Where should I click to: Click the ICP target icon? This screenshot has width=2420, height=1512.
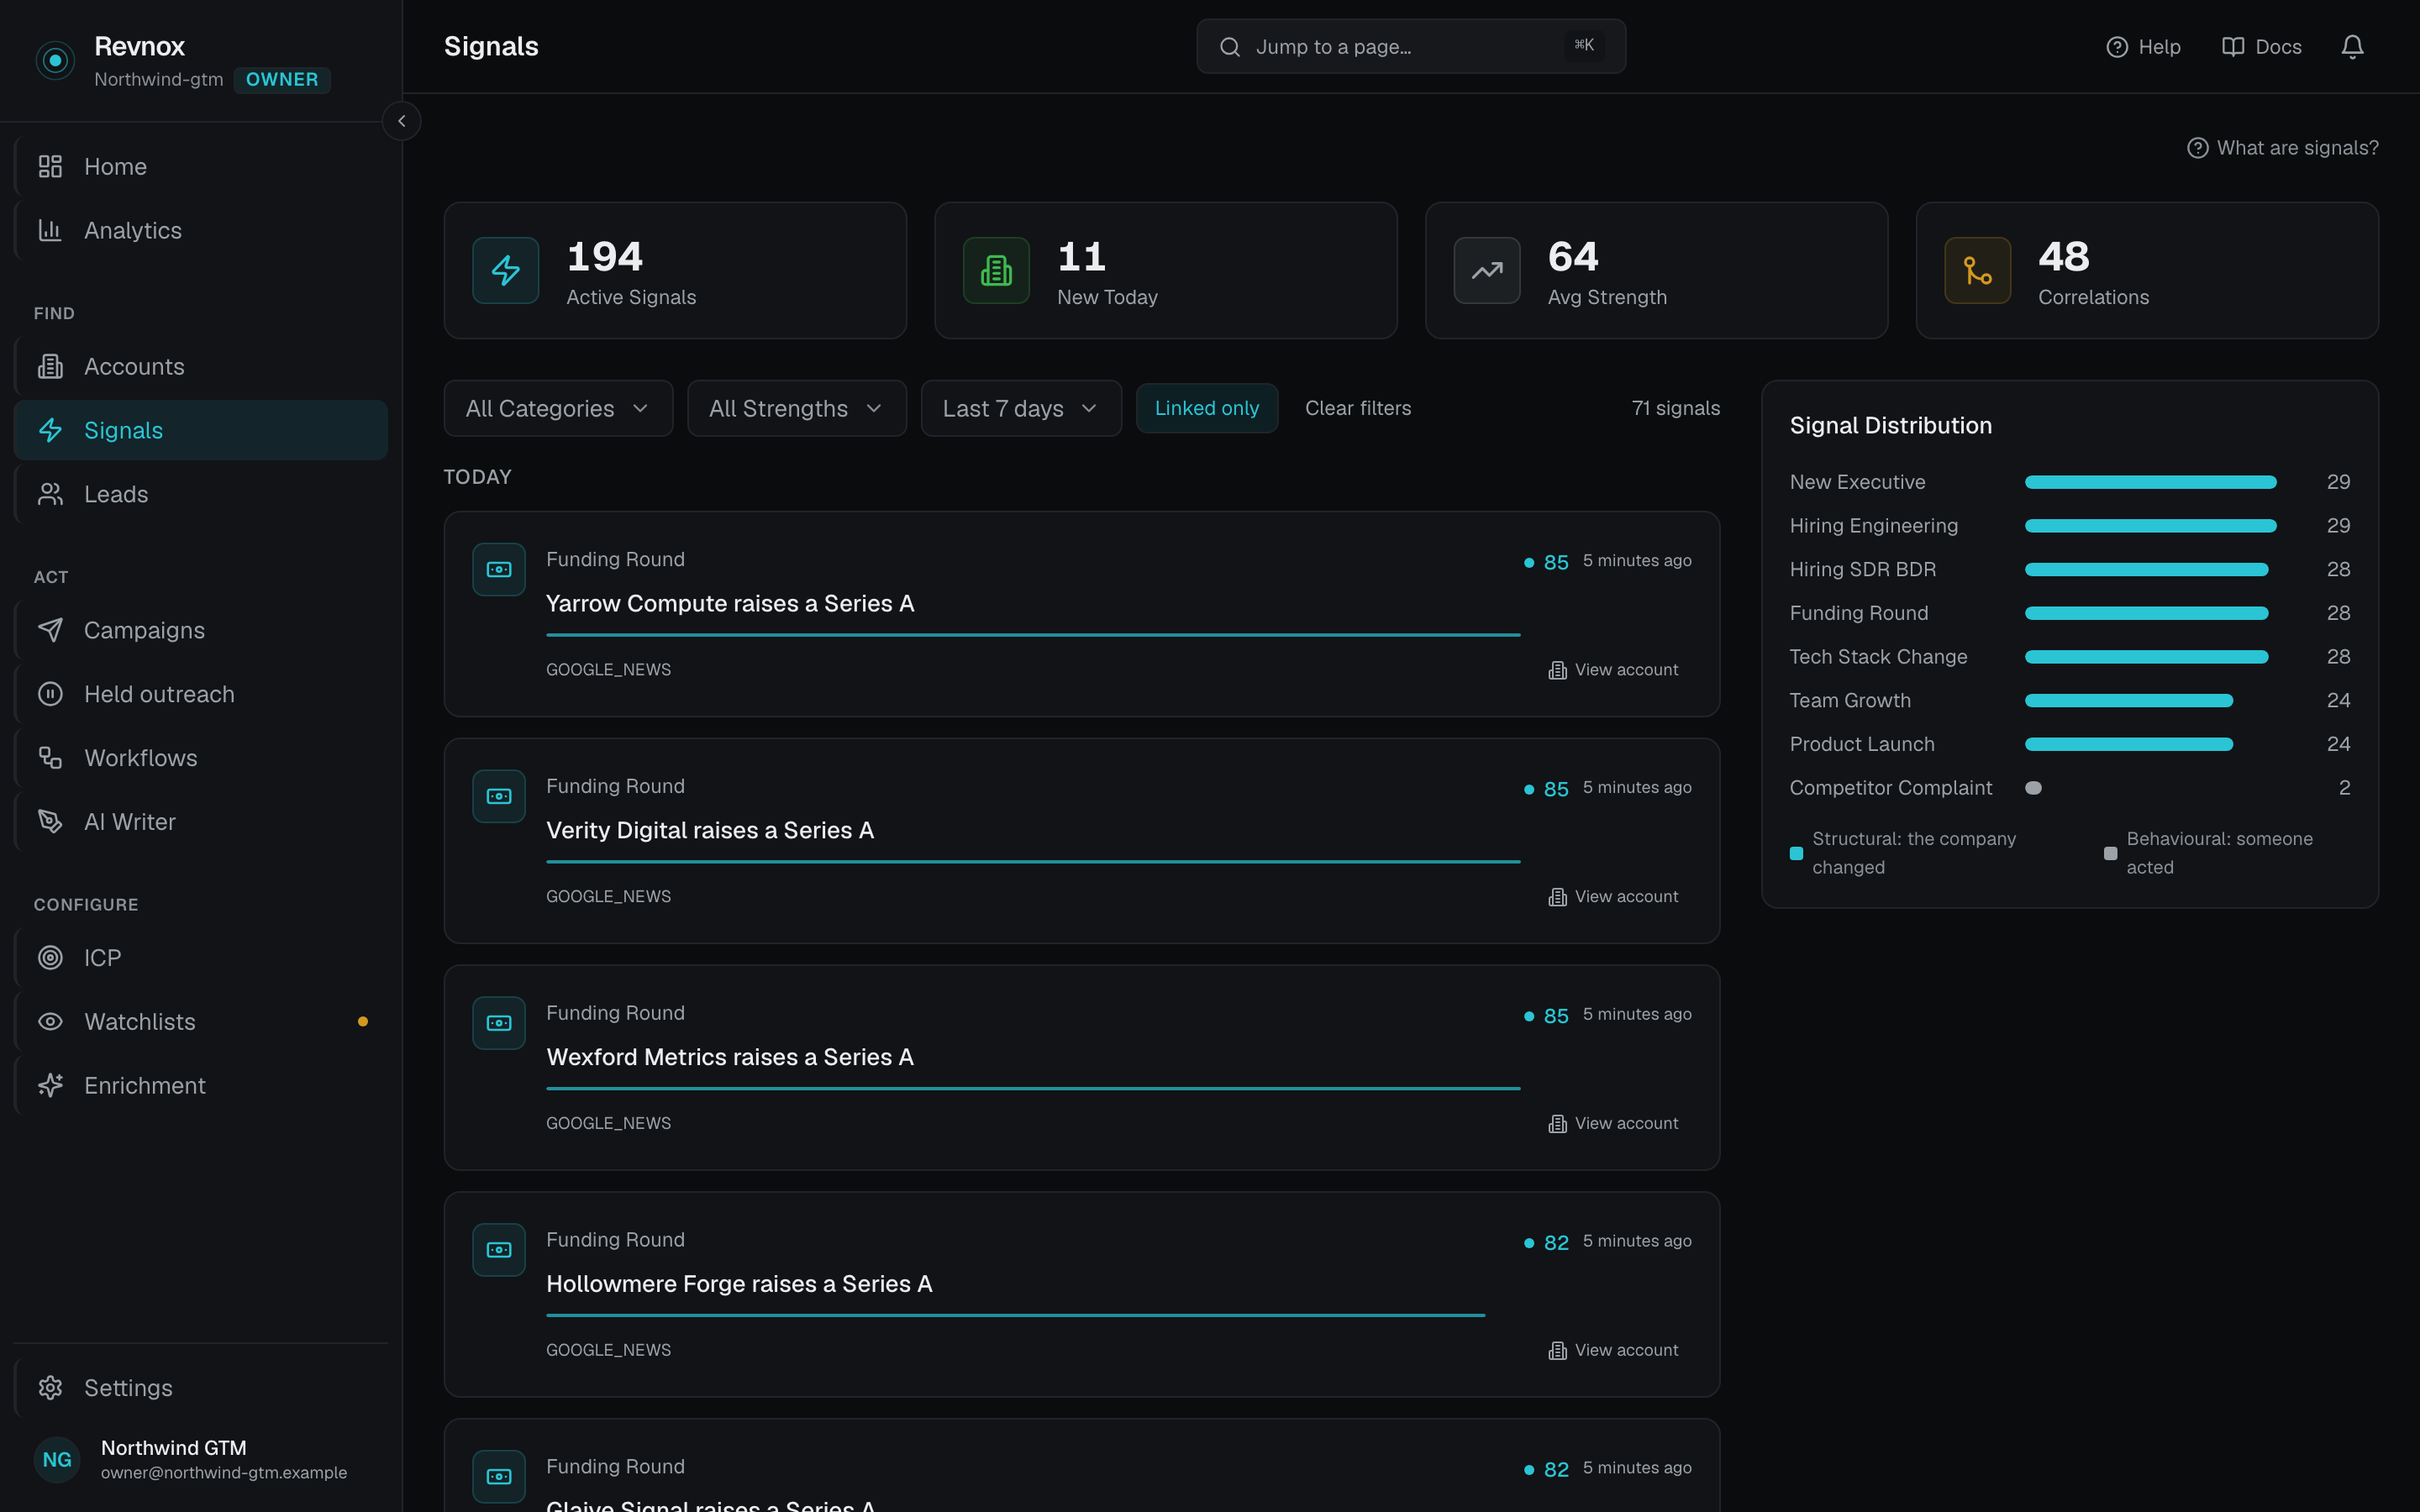pos(50,958)
